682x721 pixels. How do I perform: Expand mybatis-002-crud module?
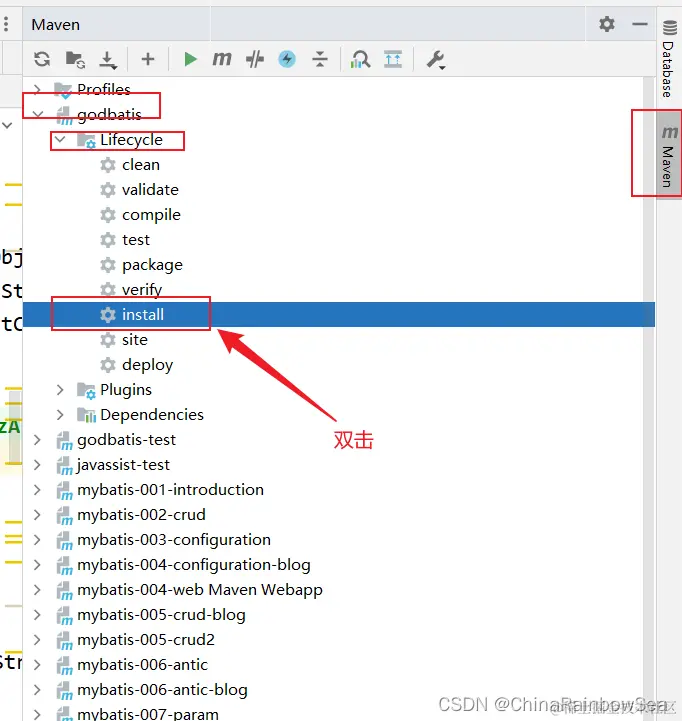[38, 515]
